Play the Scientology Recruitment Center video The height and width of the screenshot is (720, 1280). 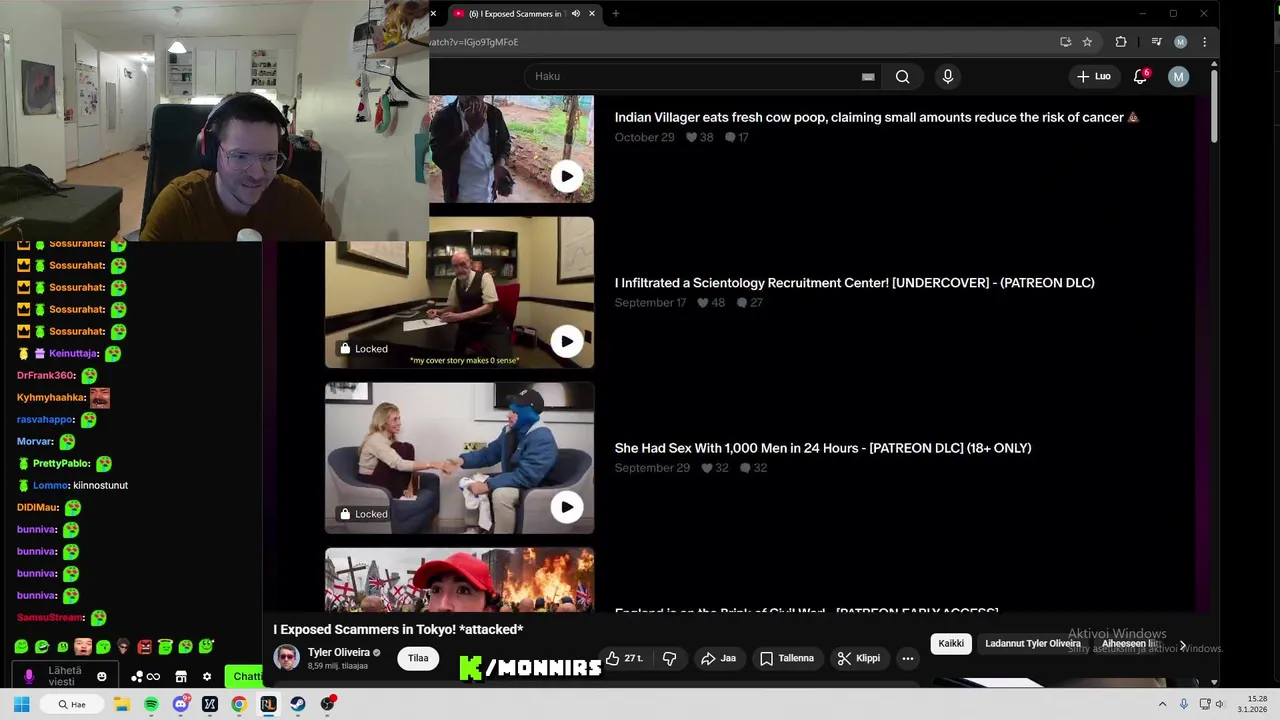click(x=567, y=341)
